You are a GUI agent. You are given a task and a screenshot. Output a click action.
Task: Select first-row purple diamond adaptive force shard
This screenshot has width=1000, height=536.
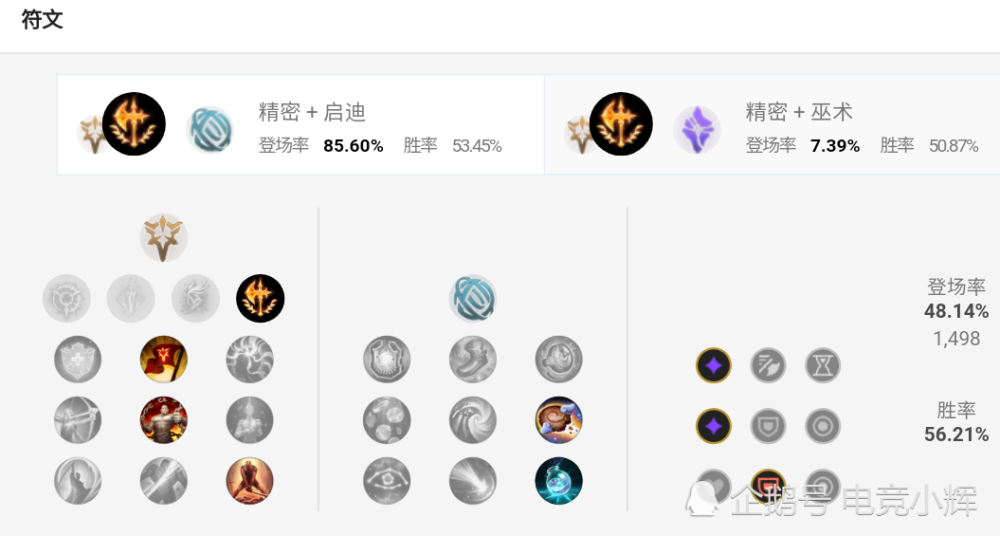point(714,366)
